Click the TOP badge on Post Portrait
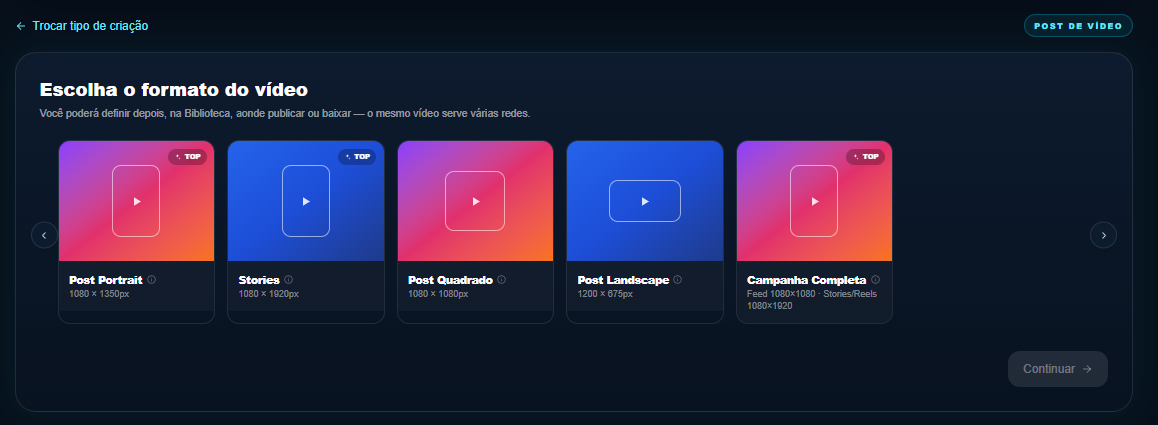The height and width of the screenshot is (425, 1158). click(188, 157)
